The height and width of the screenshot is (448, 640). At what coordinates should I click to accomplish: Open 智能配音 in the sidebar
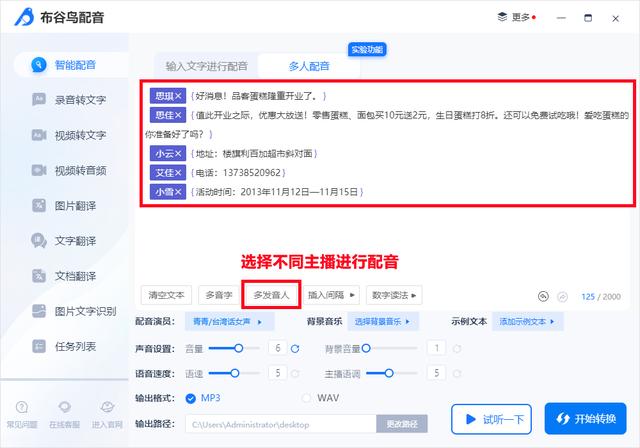point(71,65)
